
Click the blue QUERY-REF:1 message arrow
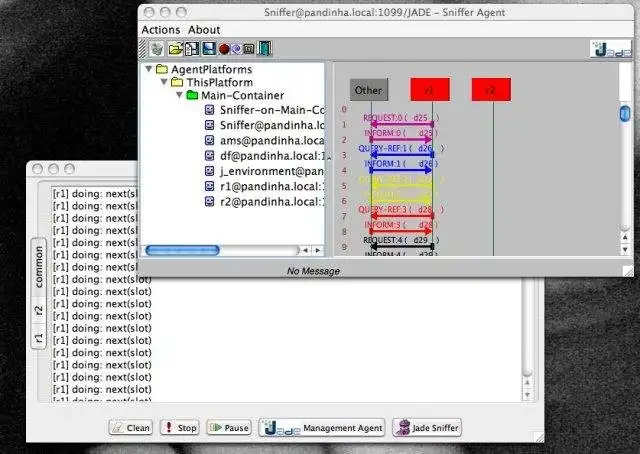402,154
